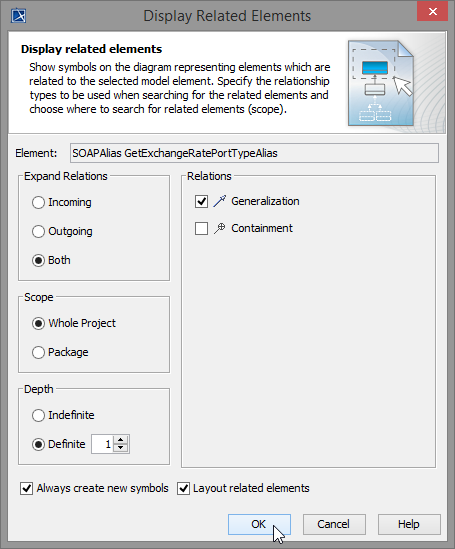Click the 'Expand Relations' group title
The image size is (455, 549).
(66, 176)
